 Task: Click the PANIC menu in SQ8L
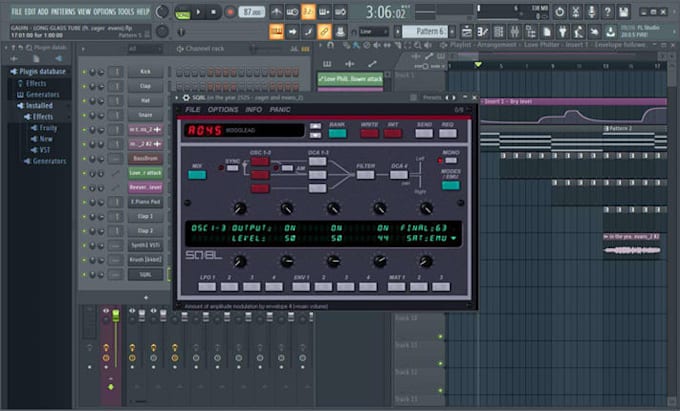pyautogui.click(x=280, y=110)
